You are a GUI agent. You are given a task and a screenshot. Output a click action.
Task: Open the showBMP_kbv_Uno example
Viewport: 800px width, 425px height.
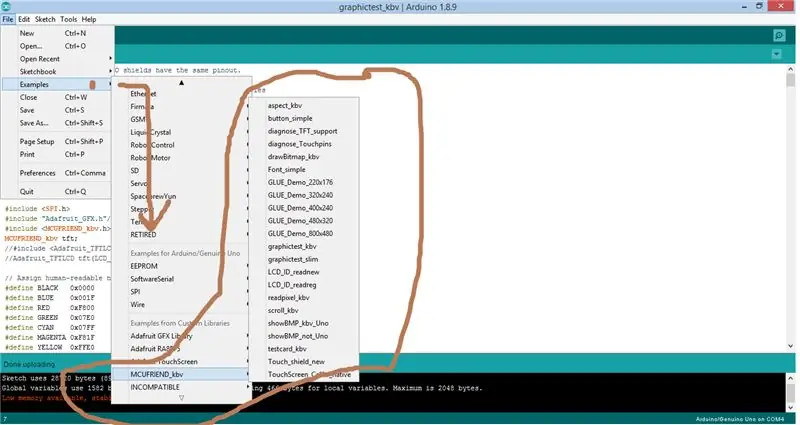pos(304,323)
